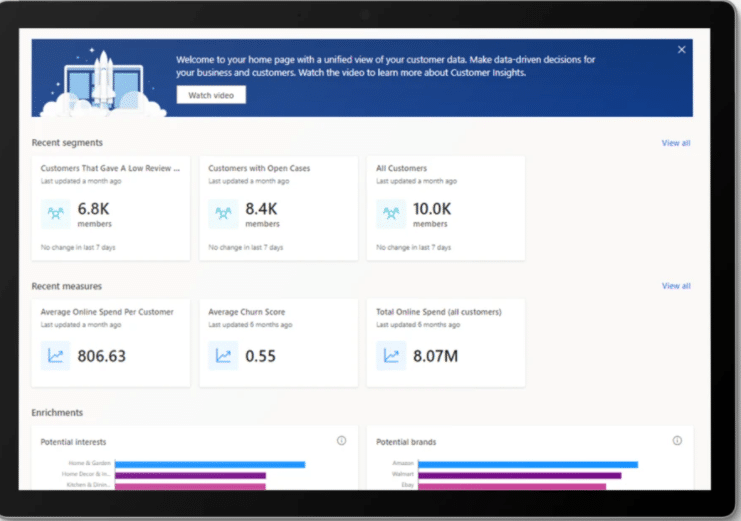Click the Home & Garden blue bar

pos(210,464)
